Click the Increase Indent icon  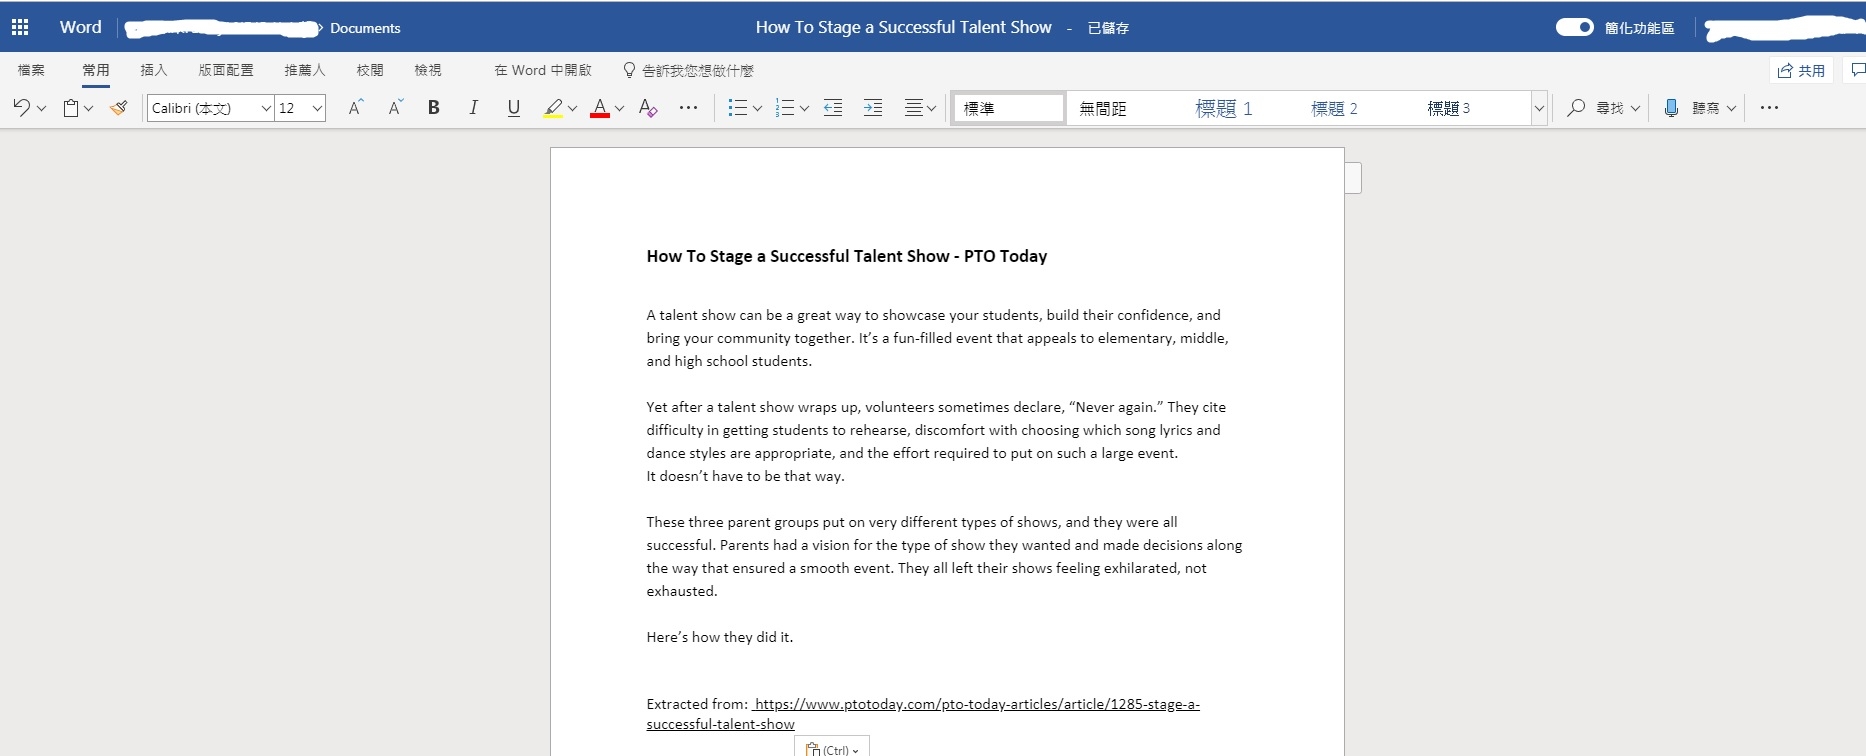872,108
